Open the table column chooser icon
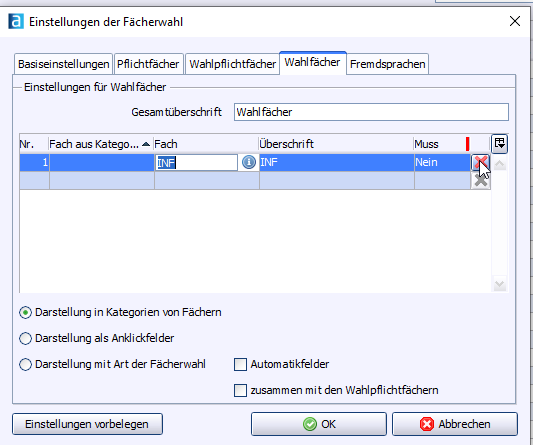 [499, 143]
